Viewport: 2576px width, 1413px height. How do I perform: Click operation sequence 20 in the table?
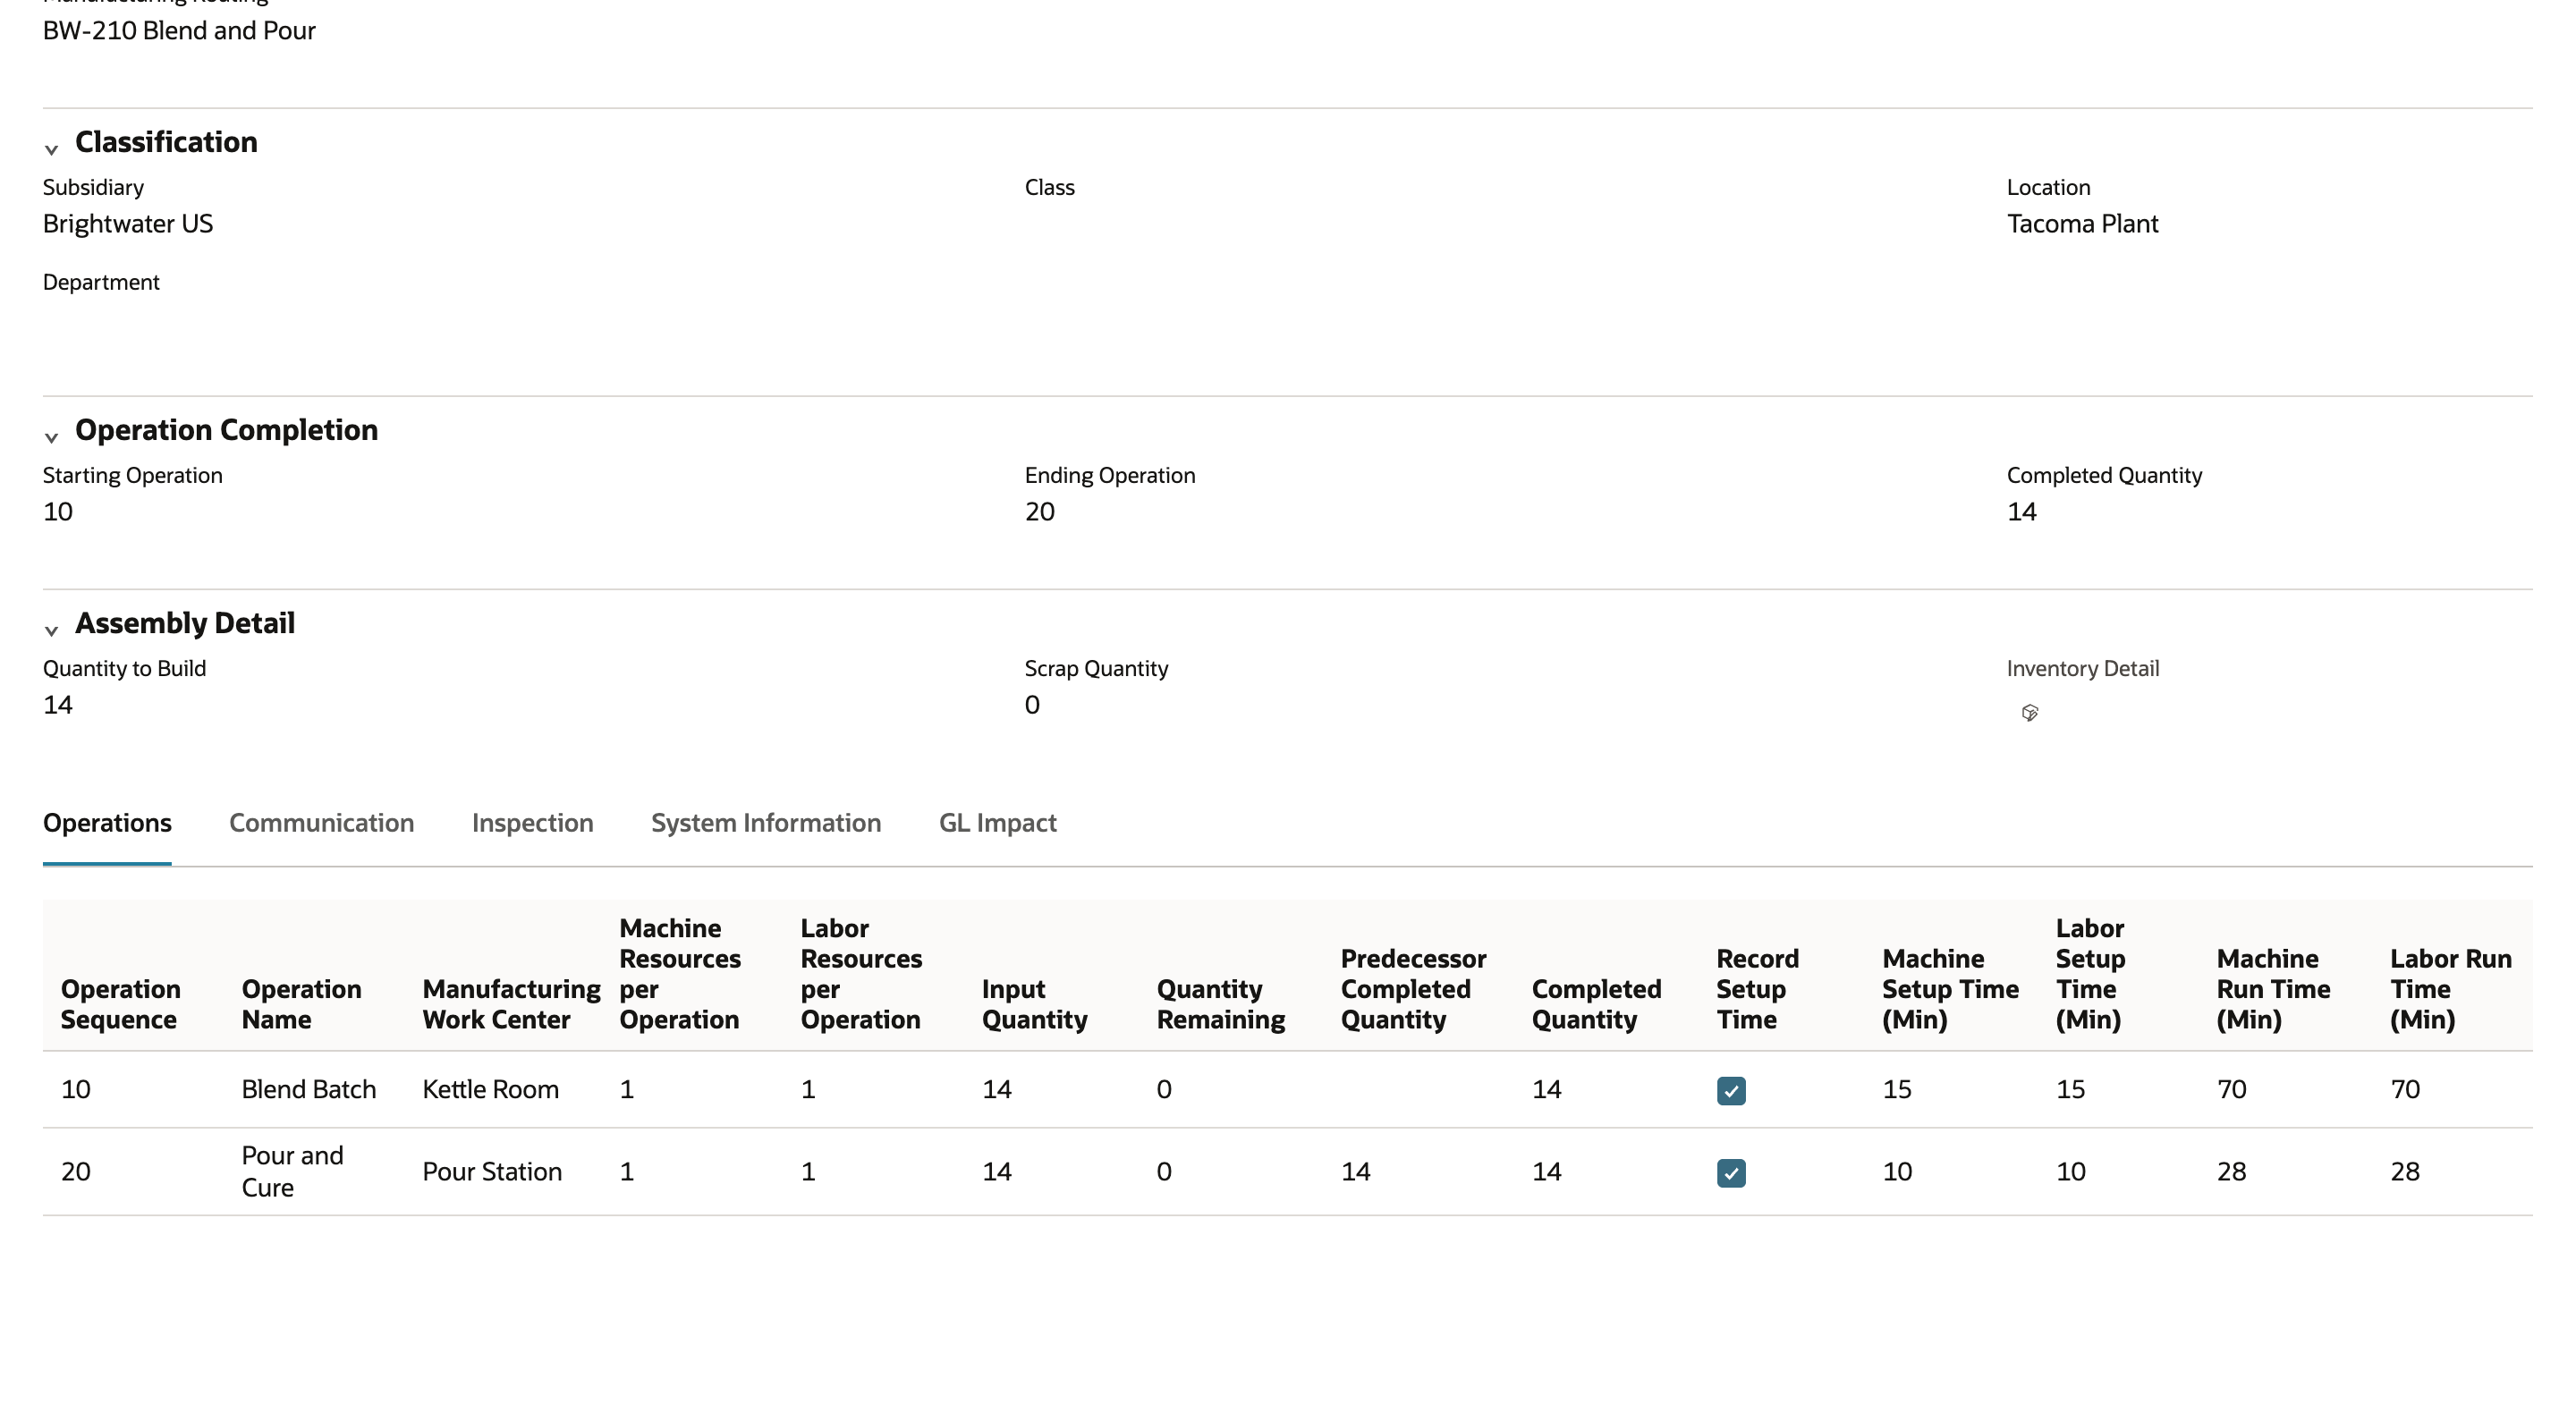click(75, 1171)
